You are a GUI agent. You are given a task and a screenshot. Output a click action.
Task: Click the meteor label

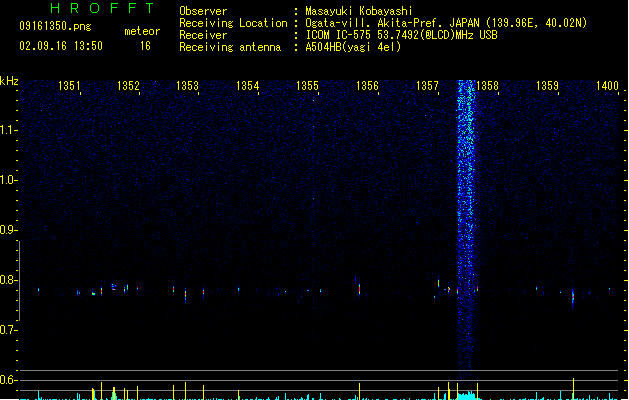(x=142, y=31)
